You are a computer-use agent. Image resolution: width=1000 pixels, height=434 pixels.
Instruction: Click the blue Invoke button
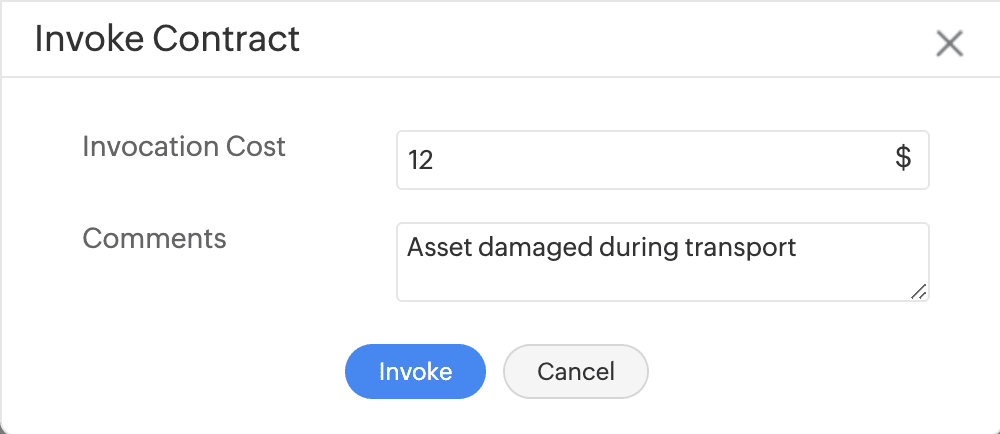coord(415,372)
